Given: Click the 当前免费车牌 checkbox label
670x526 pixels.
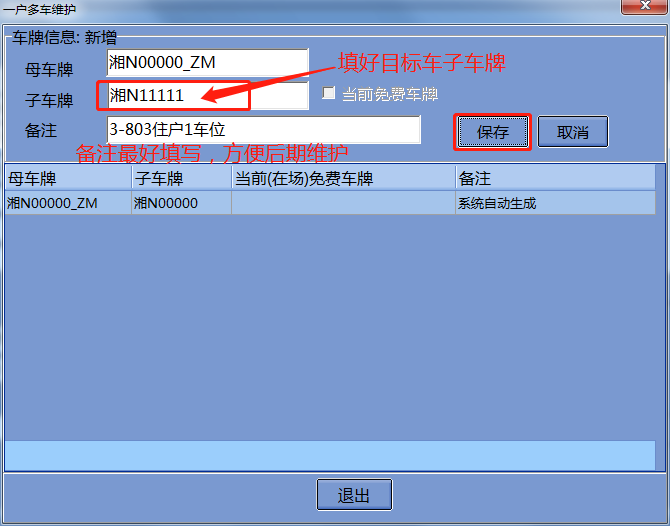Looking at the screenshot, I should [390, 94].
